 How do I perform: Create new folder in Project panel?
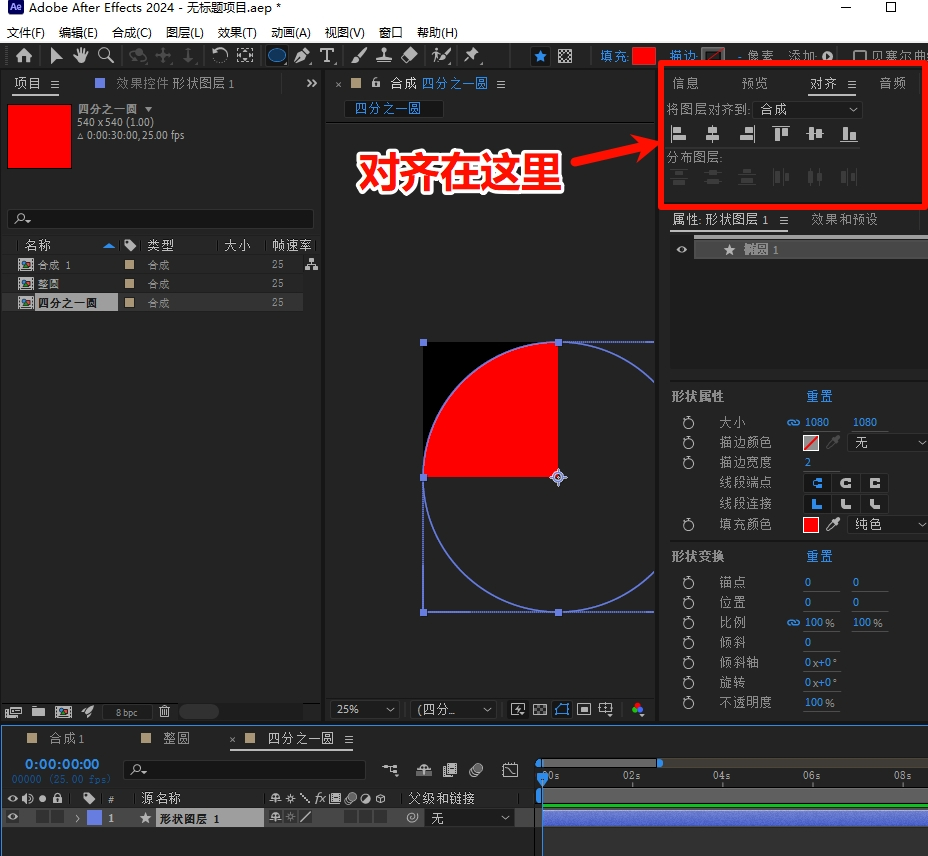tap(38, 711)
